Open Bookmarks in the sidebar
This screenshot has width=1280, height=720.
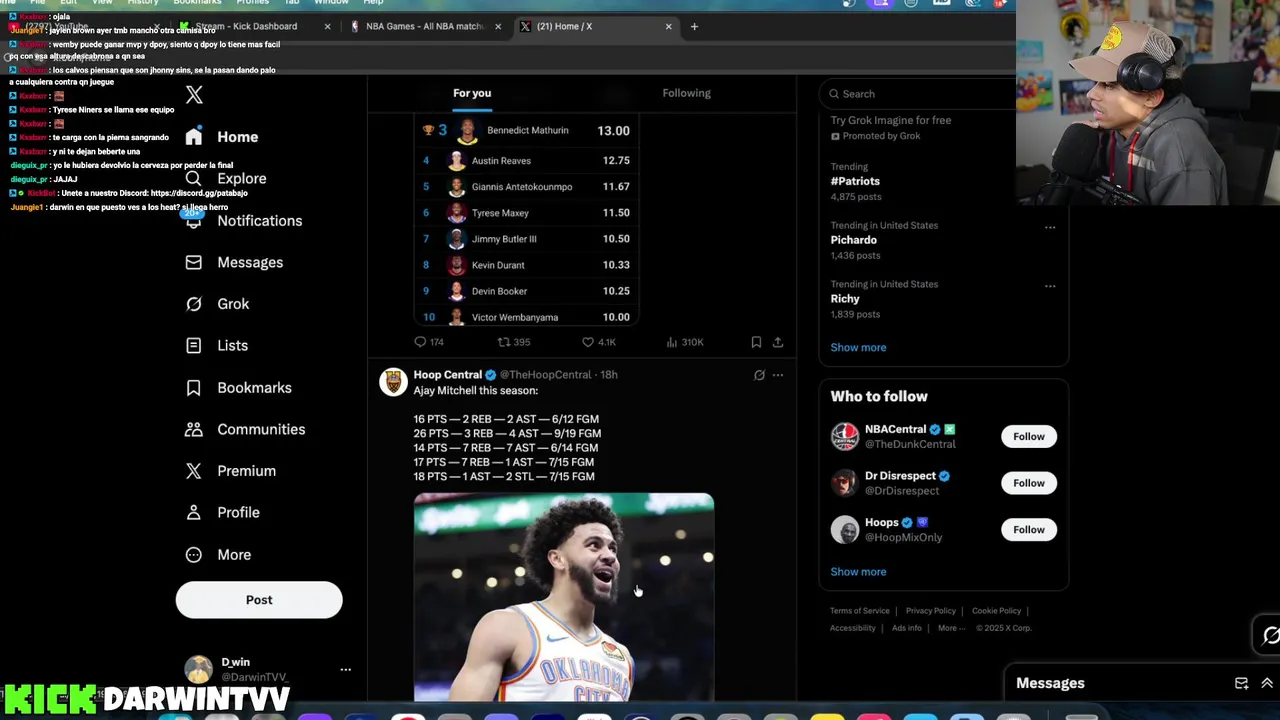point(239,388)
